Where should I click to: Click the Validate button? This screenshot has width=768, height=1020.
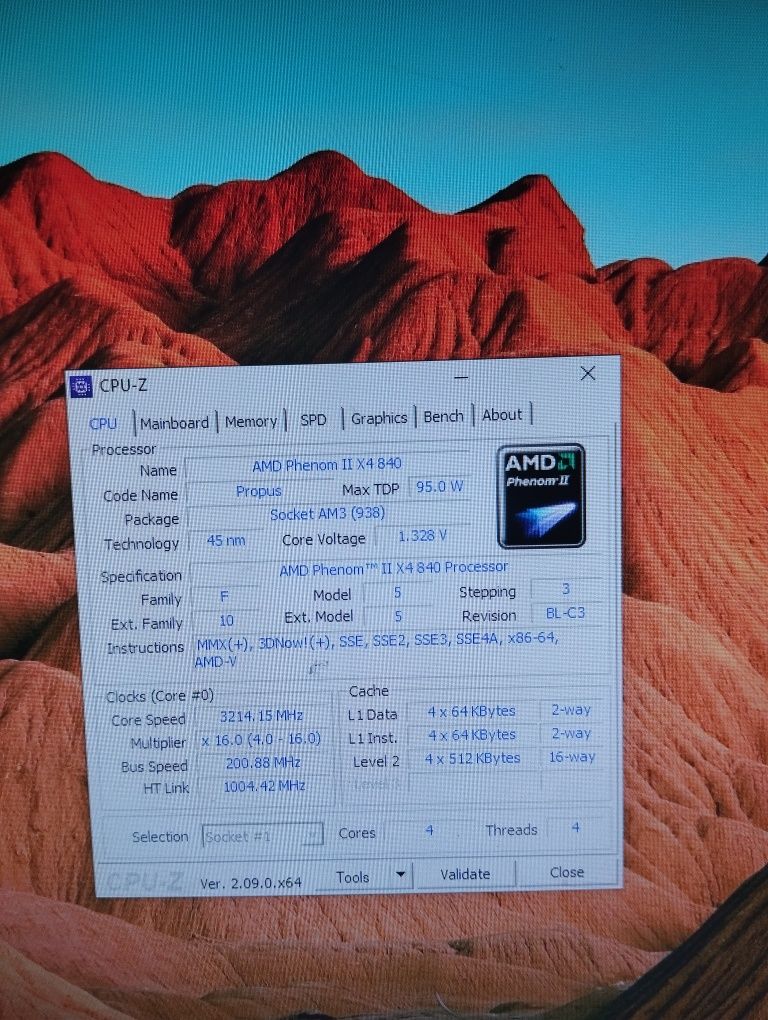tap(465, 874)
